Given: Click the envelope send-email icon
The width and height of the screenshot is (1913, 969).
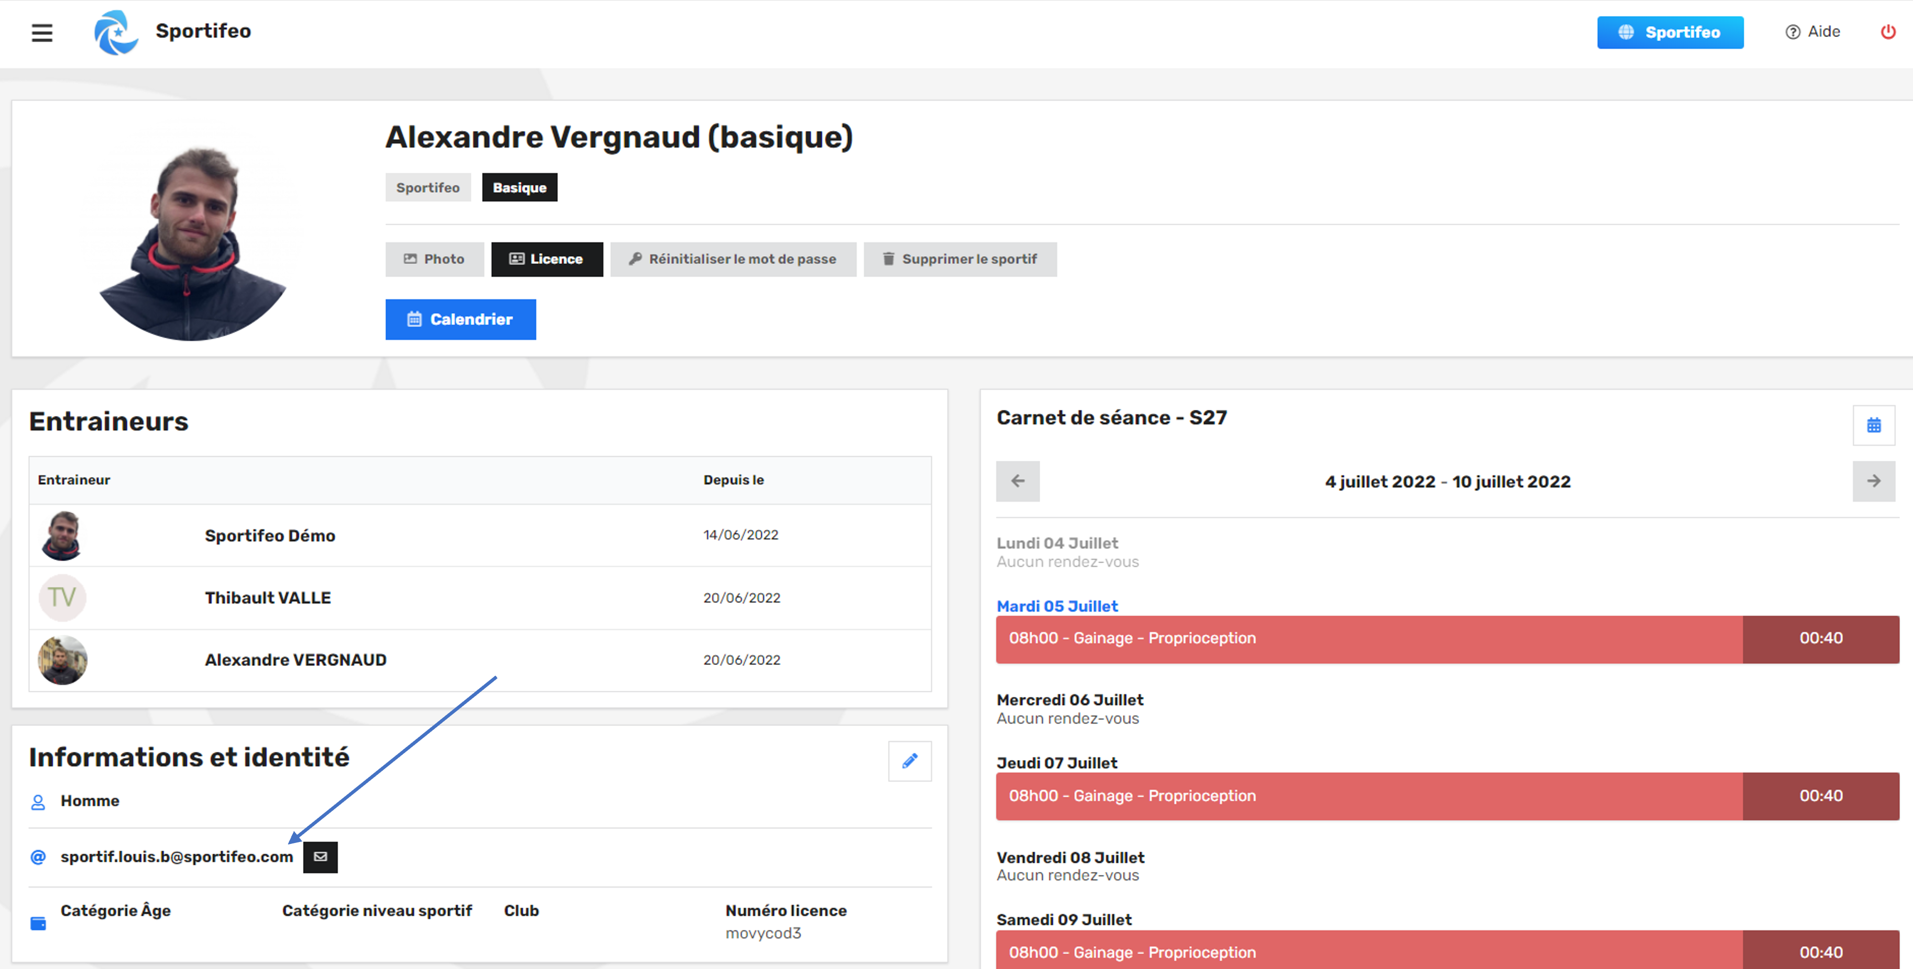Looking at the screenshot, I should pos(320,857).
